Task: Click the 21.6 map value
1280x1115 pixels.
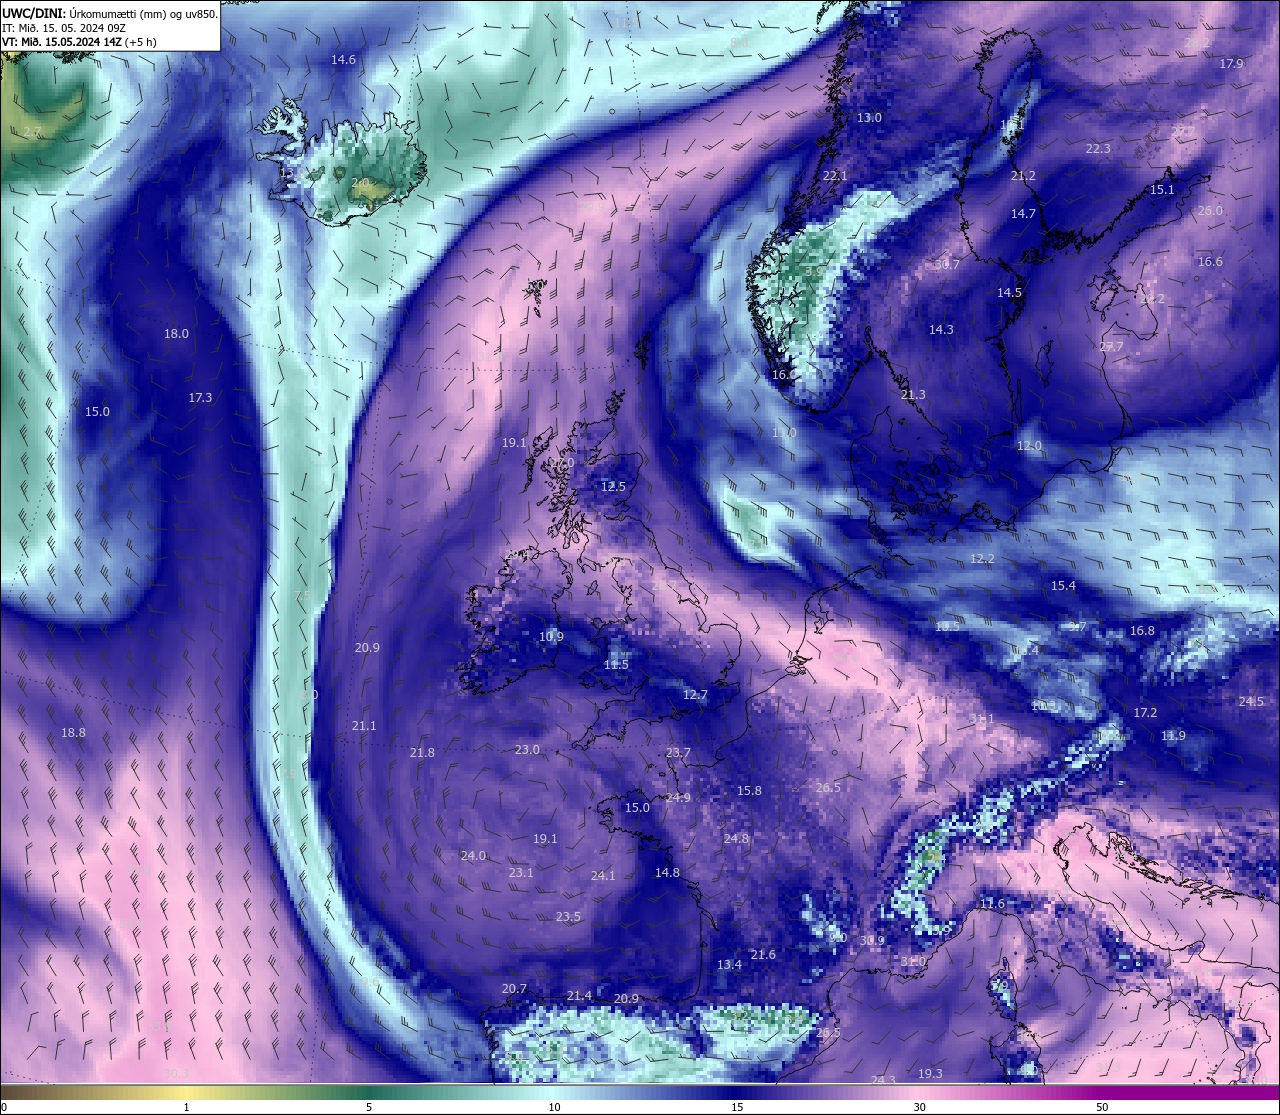Action: tap(763, 955)
